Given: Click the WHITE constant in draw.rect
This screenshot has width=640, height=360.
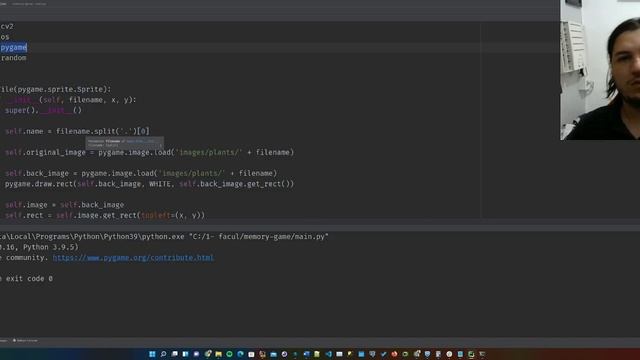Looking at the screenshot, I should [160, 184].
